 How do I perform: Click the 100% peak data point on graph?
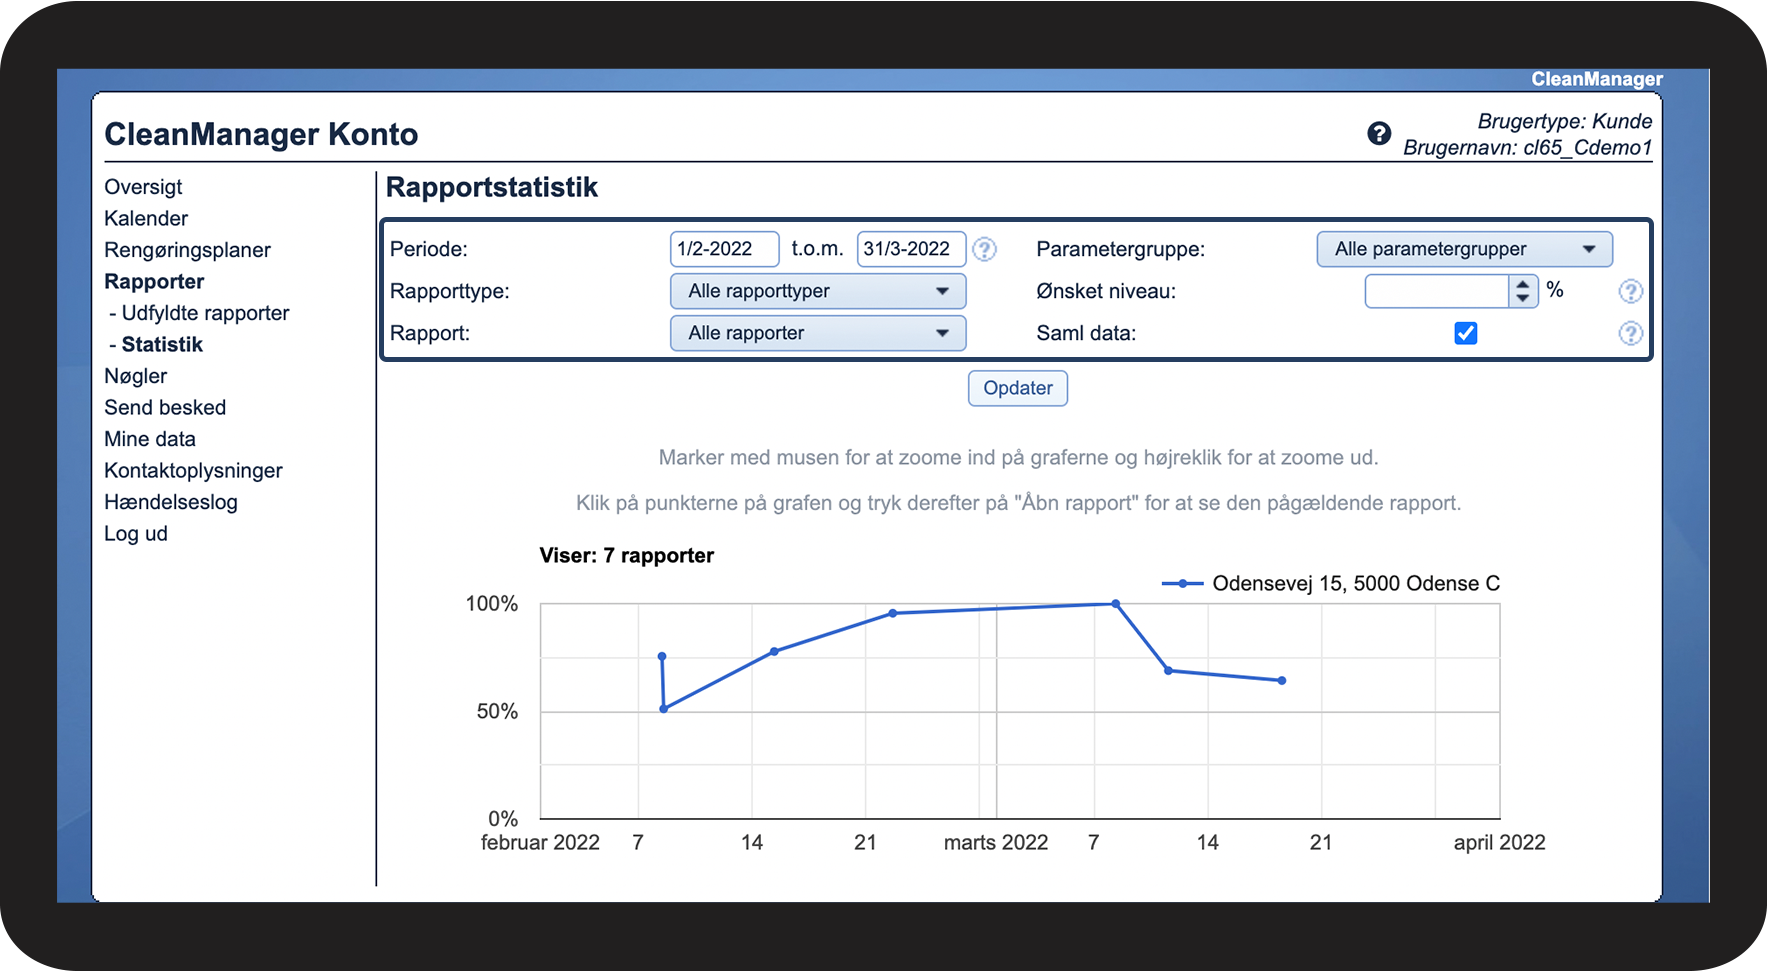pos(1116,604)
